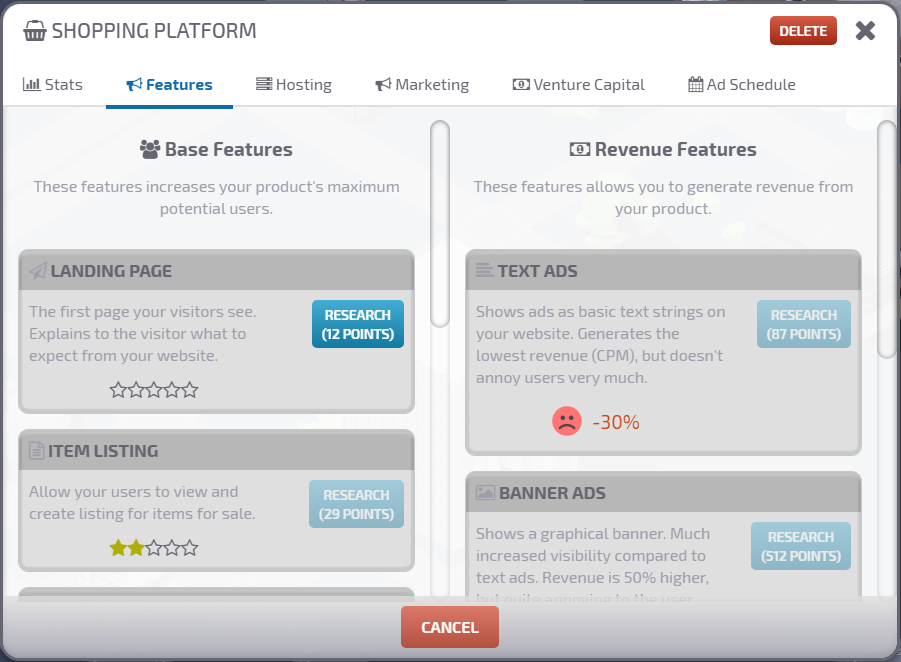Click the sad face icon under Text Ads

pyautogui.click(x=567, y=422)
